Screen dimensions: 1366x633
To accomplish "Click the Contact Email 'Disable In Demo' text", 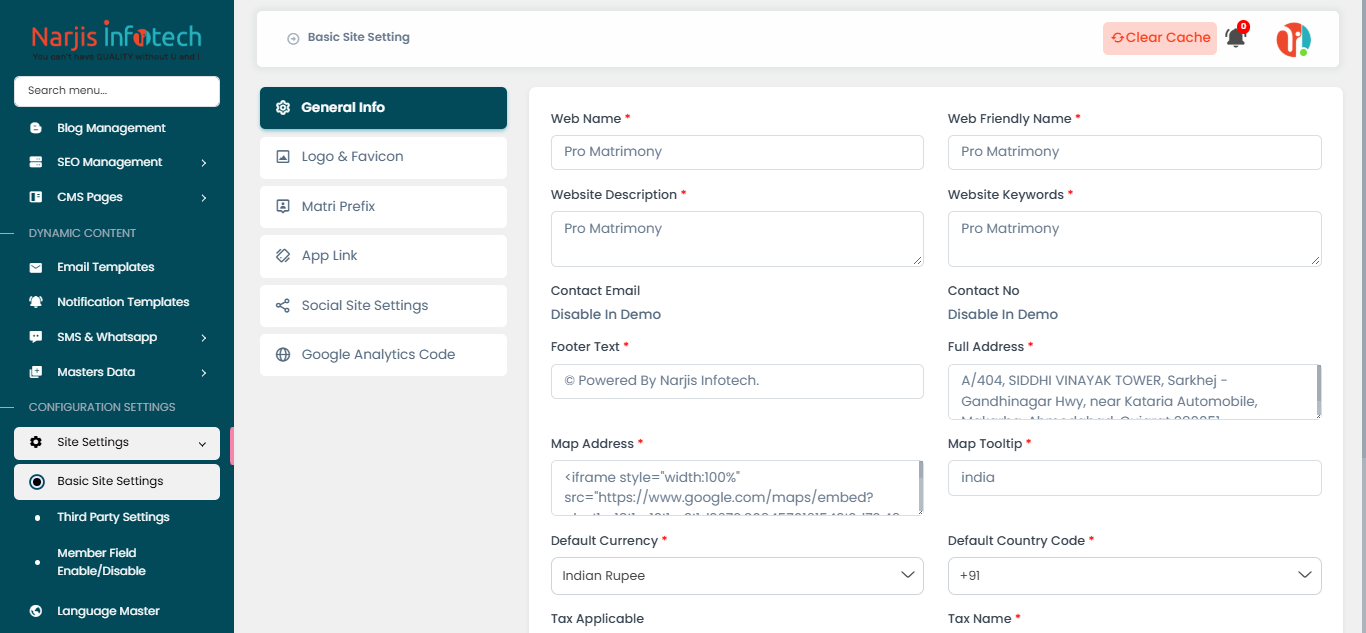I will pos(606,314).
